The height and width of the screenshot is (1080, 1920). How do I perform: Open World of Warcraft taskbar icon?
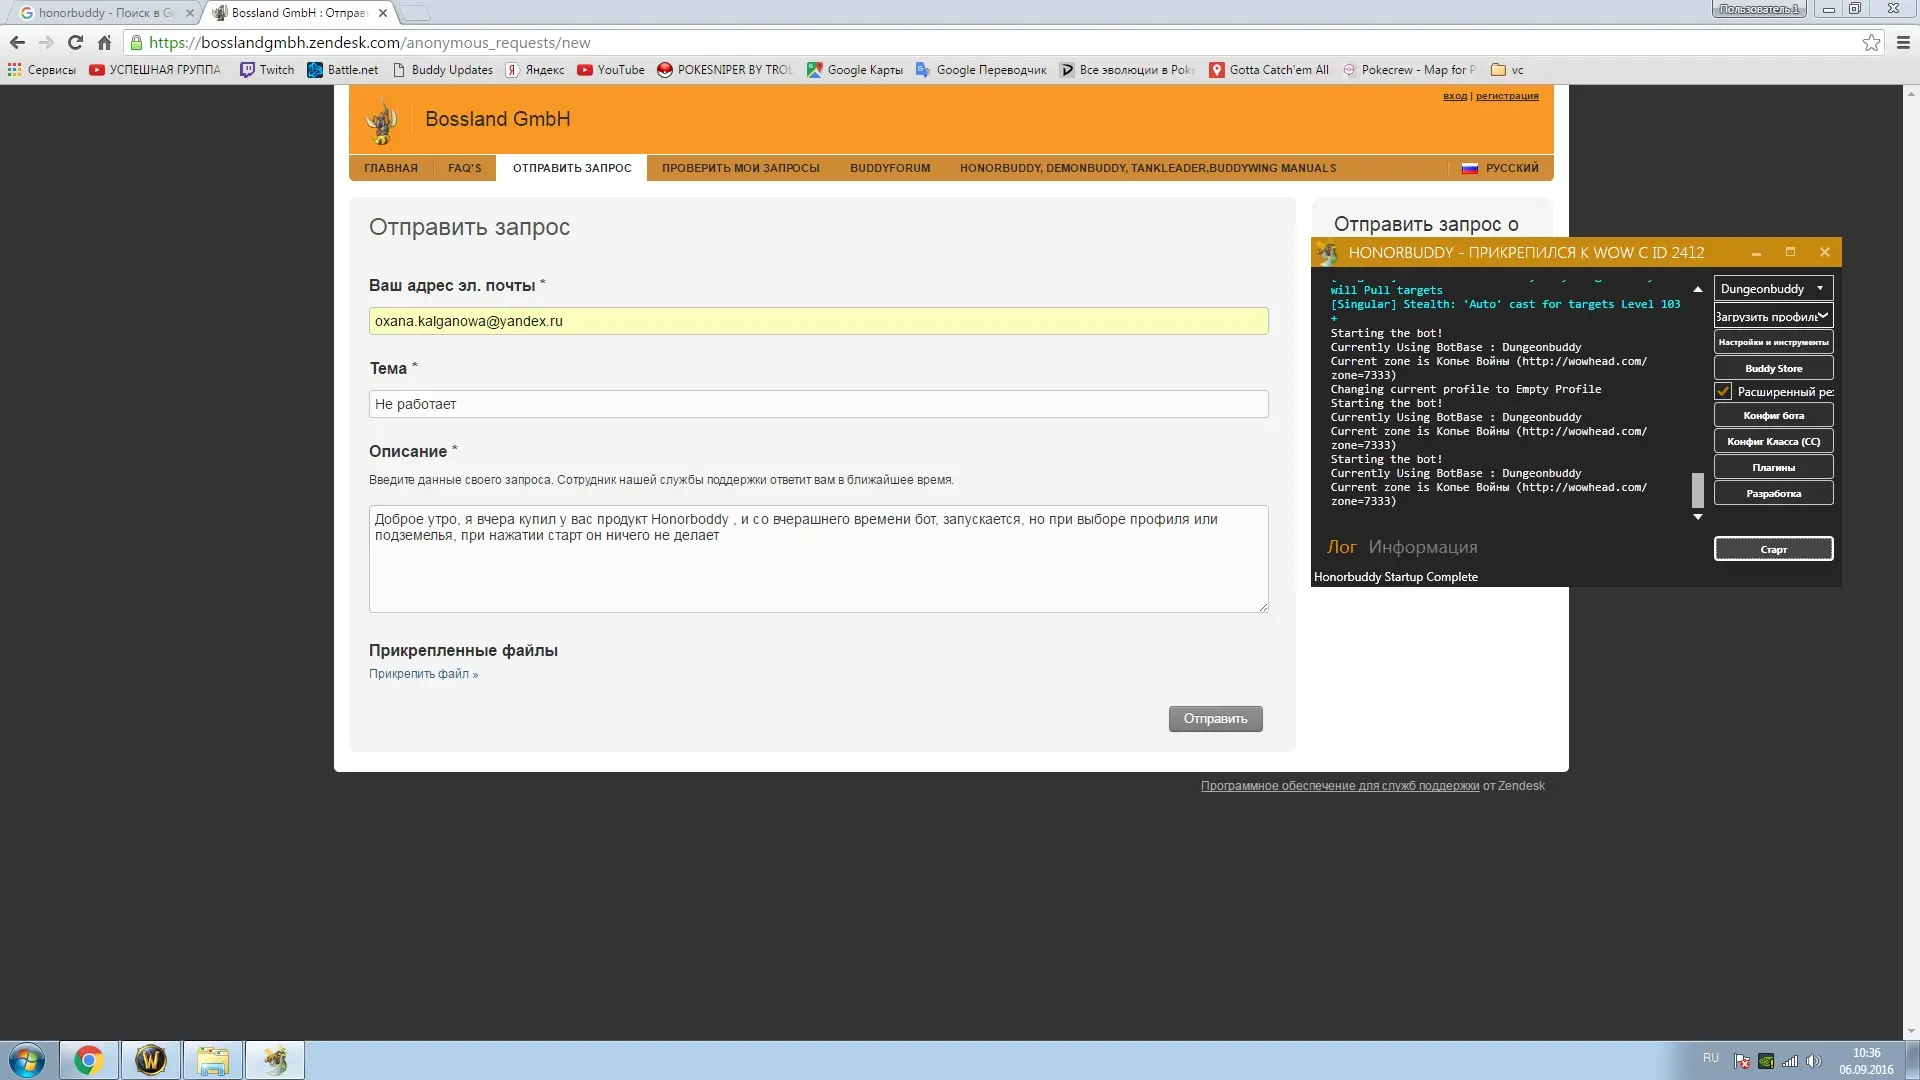(150, 1060)
